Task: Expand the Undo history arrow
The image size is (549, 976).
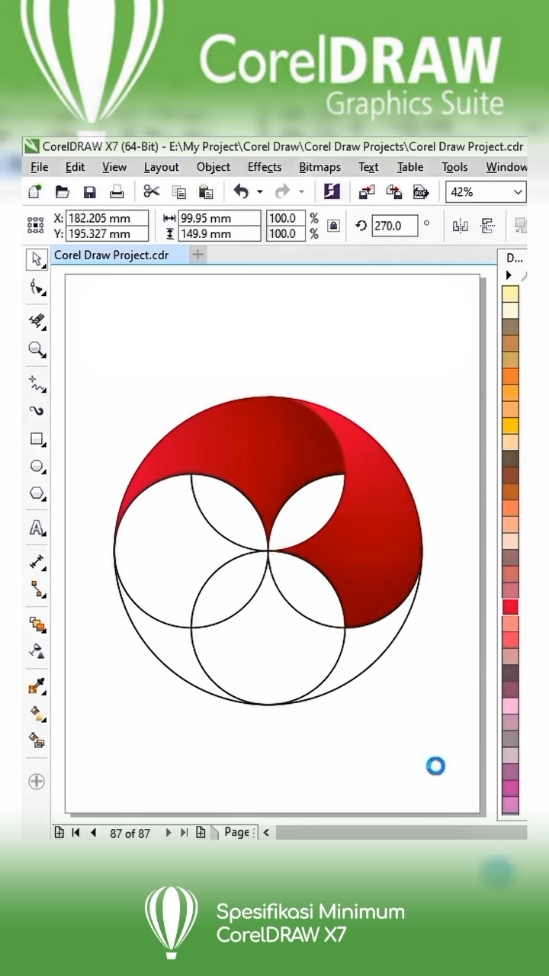Action: pyautogui.click(x=260, y=192)
